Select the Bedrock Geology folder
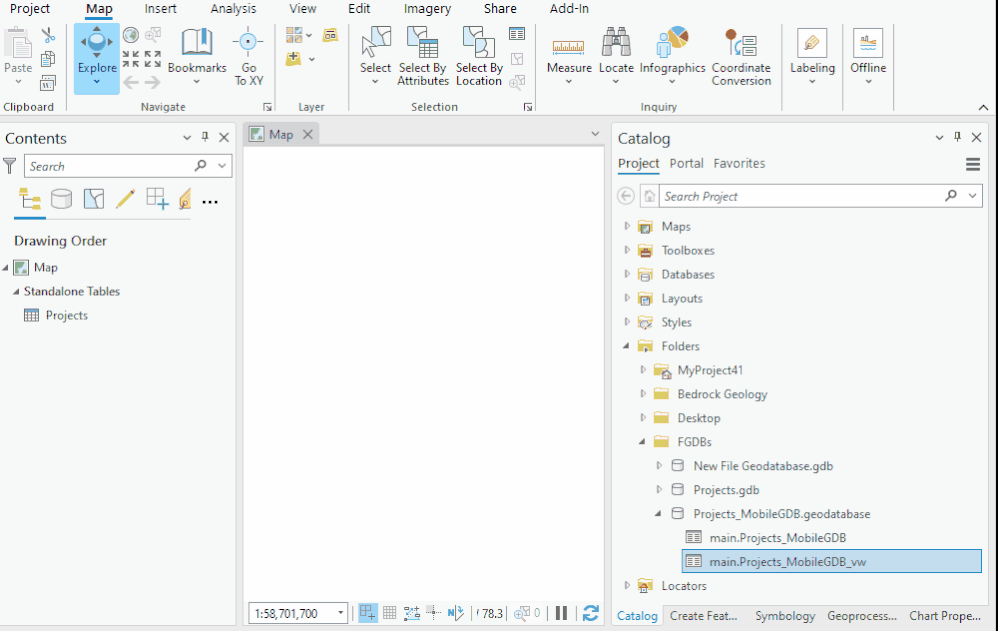This screenshot has width=998, height=631. tap(722, 394)
